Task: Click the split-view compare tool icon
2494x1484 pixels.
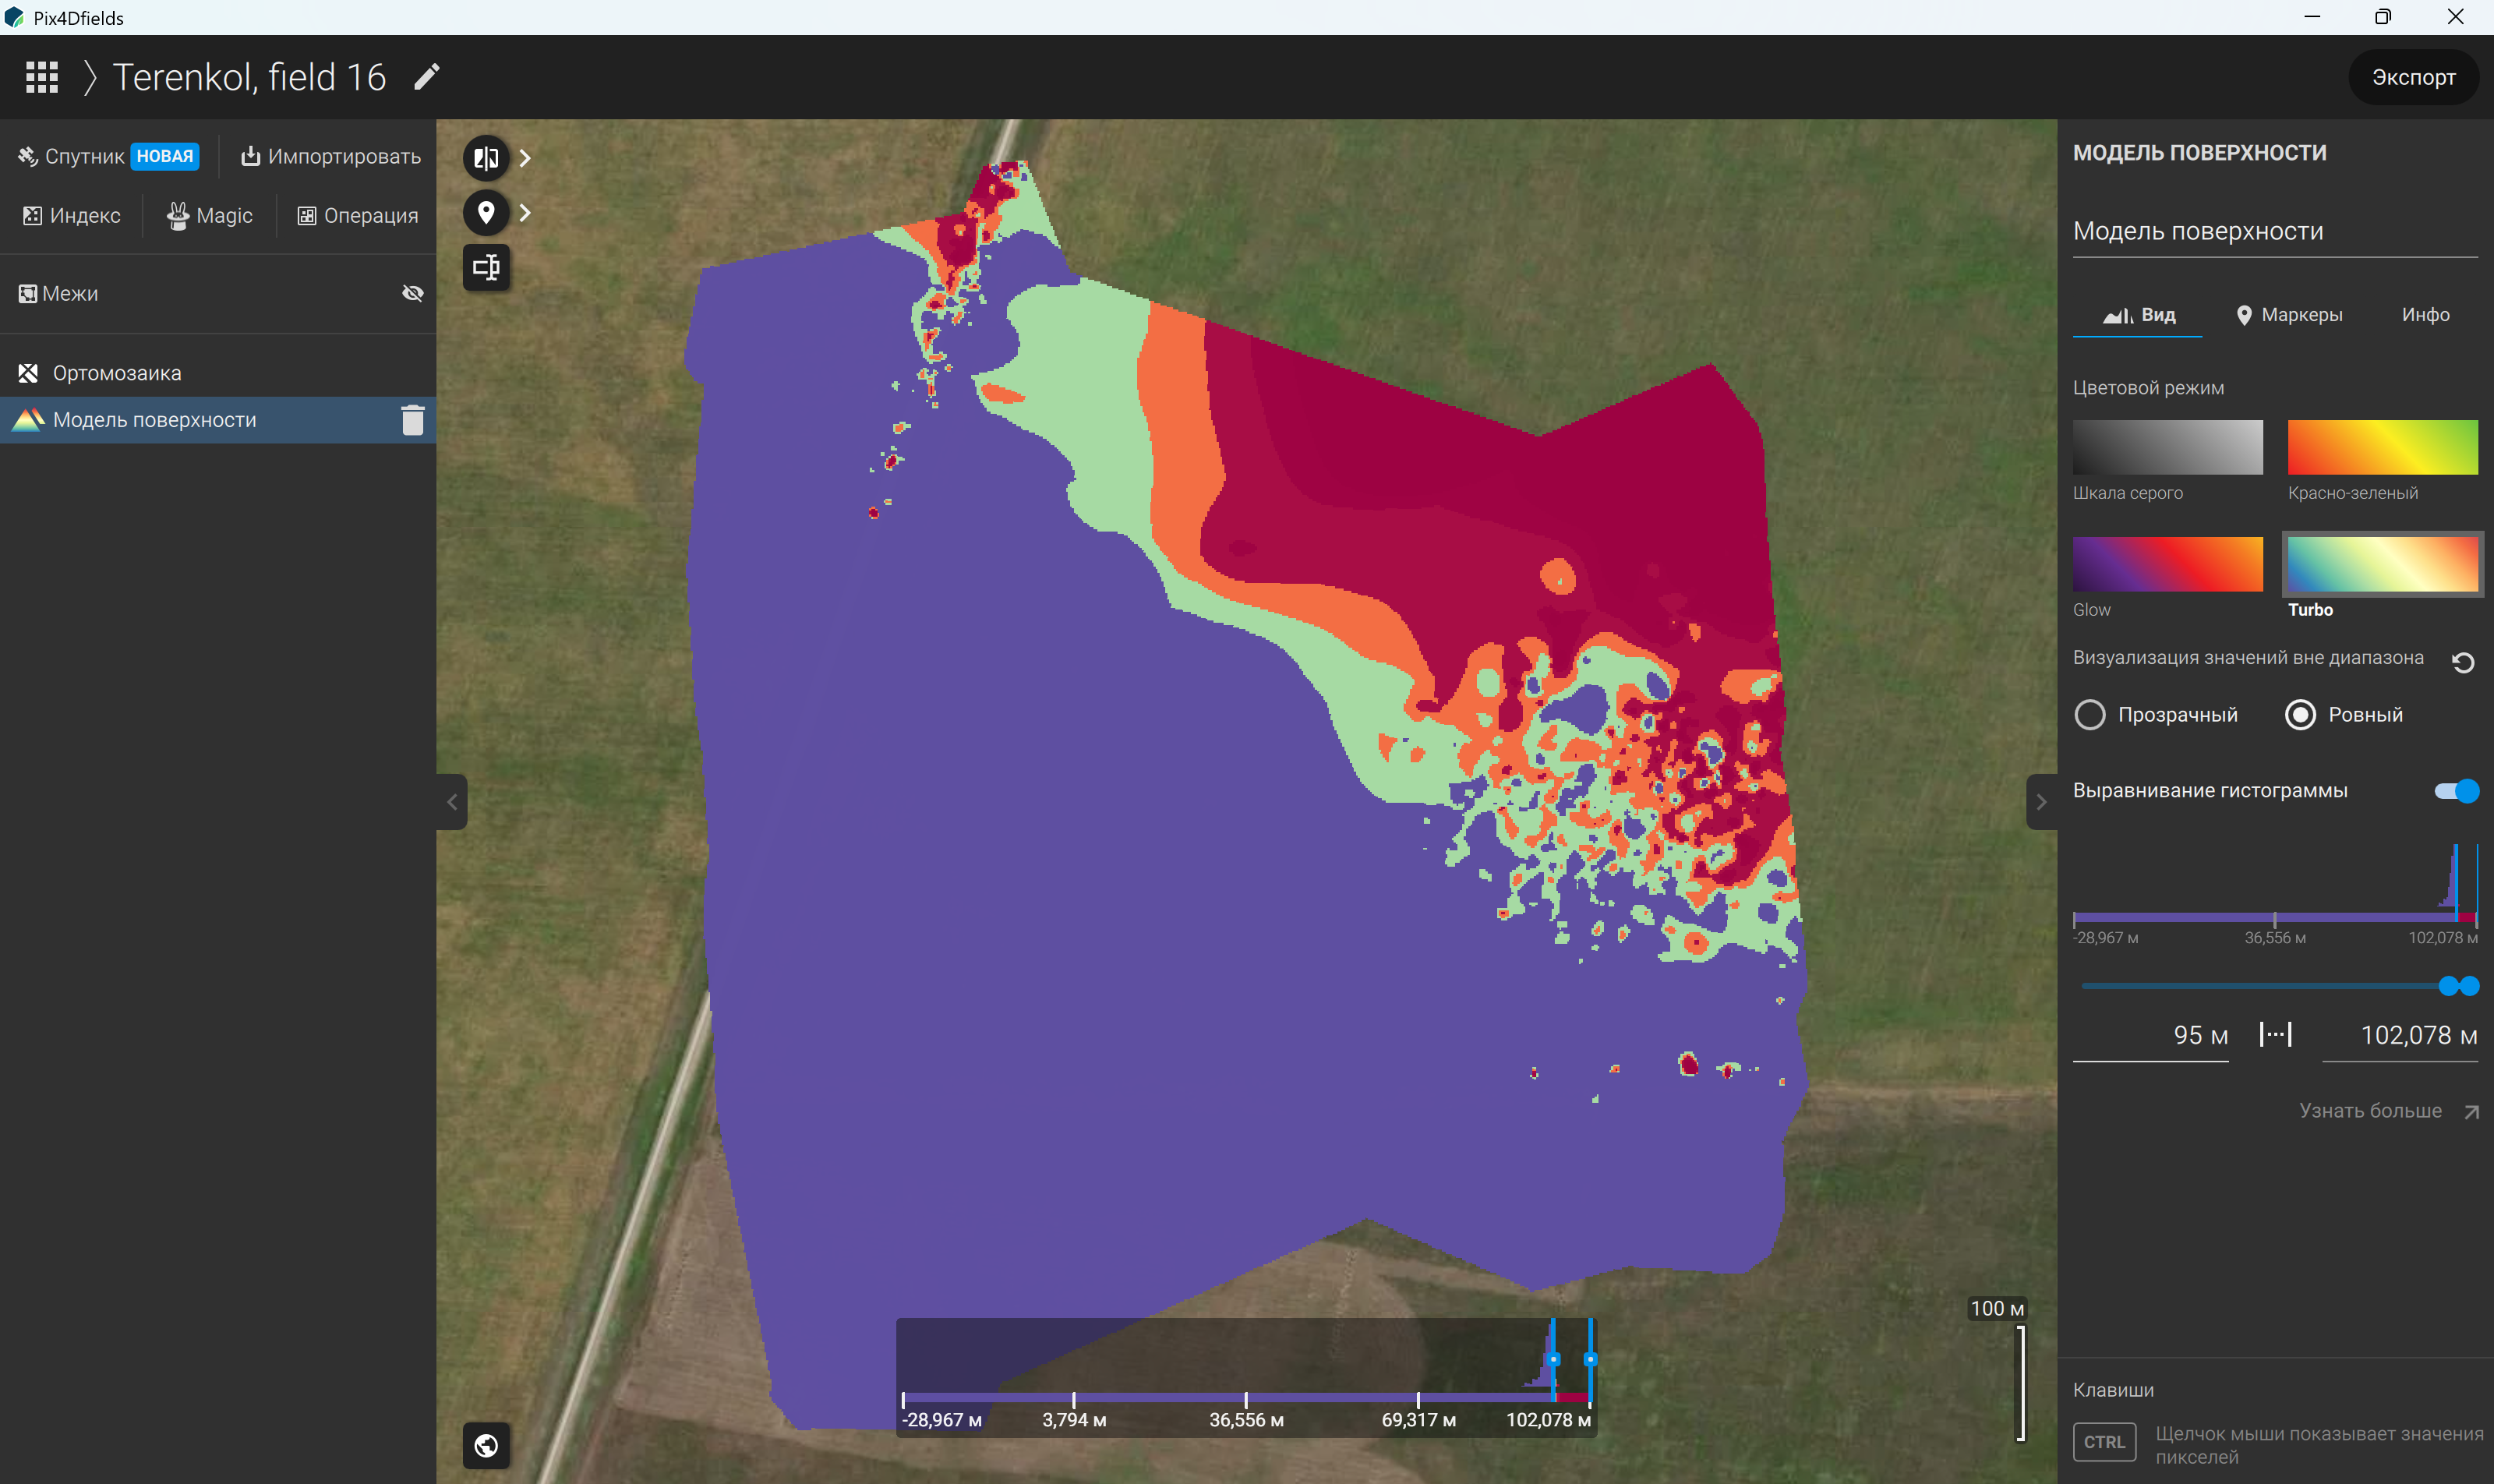Action: 486,158
